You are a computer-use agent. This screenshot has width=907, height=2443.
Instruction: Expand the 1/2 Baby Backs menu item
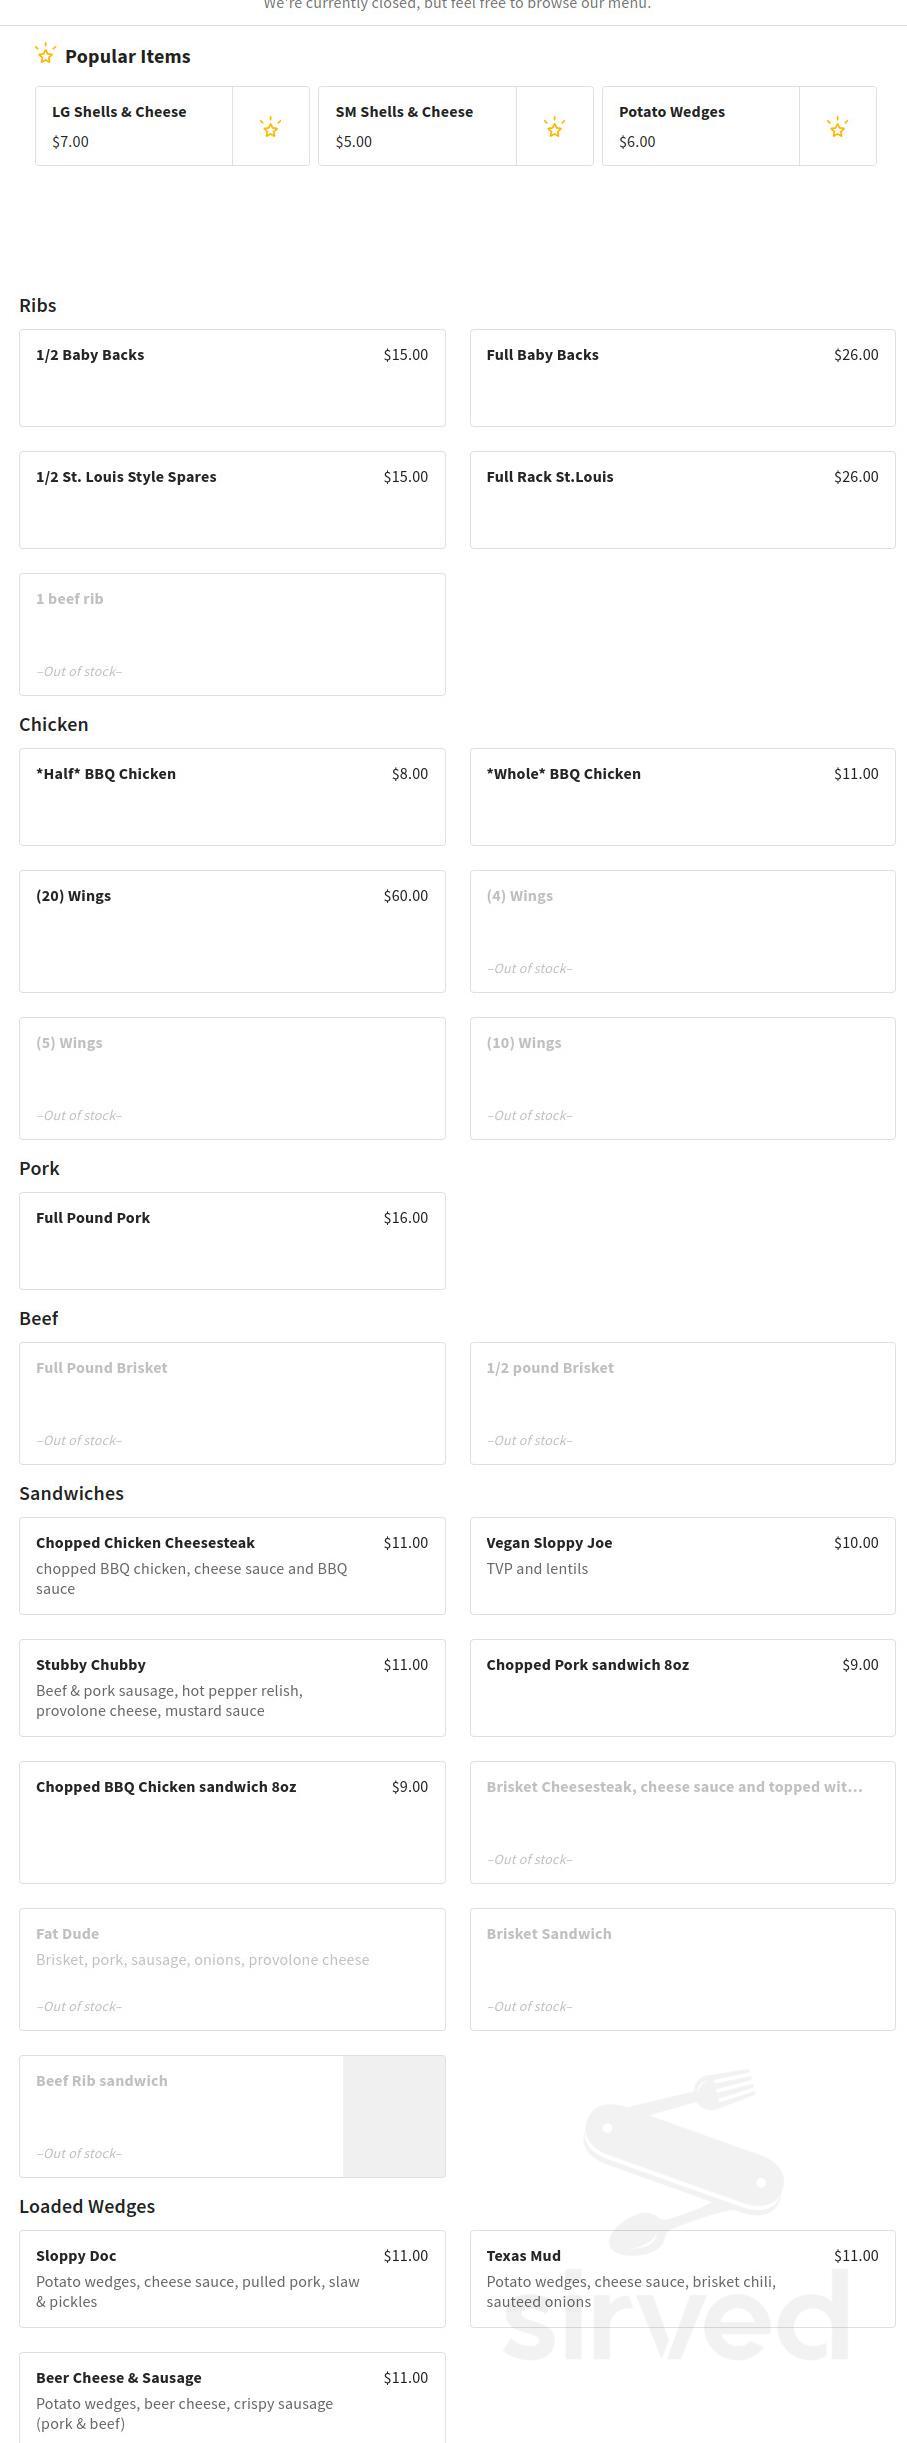232,378
